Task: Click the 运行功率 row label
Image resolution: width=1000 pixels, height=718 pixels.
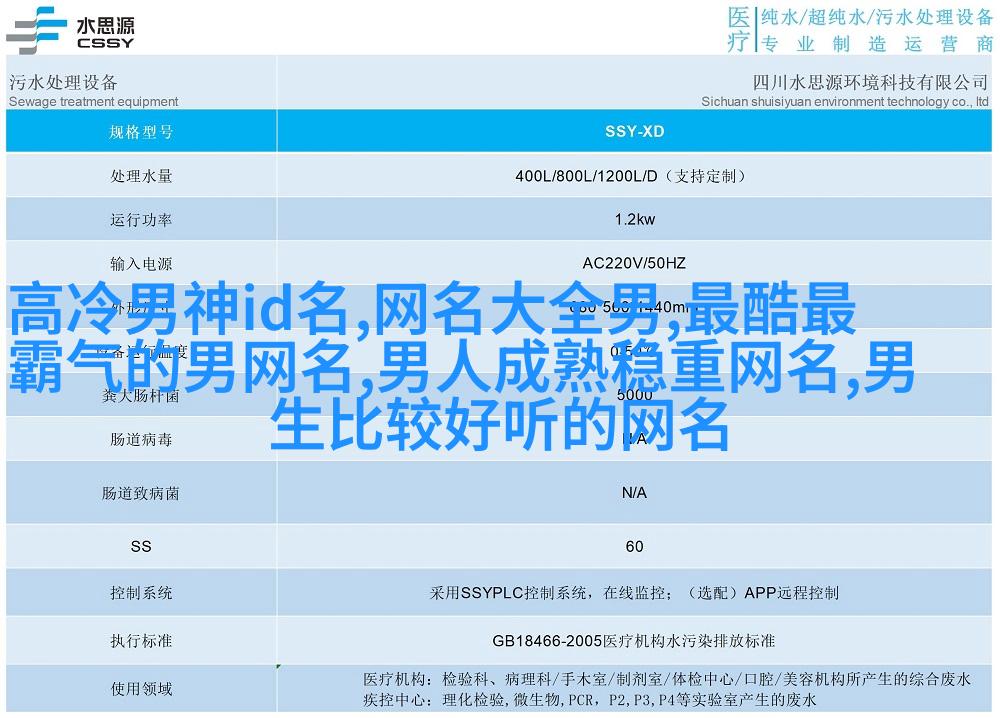Action: pos(141,220)
